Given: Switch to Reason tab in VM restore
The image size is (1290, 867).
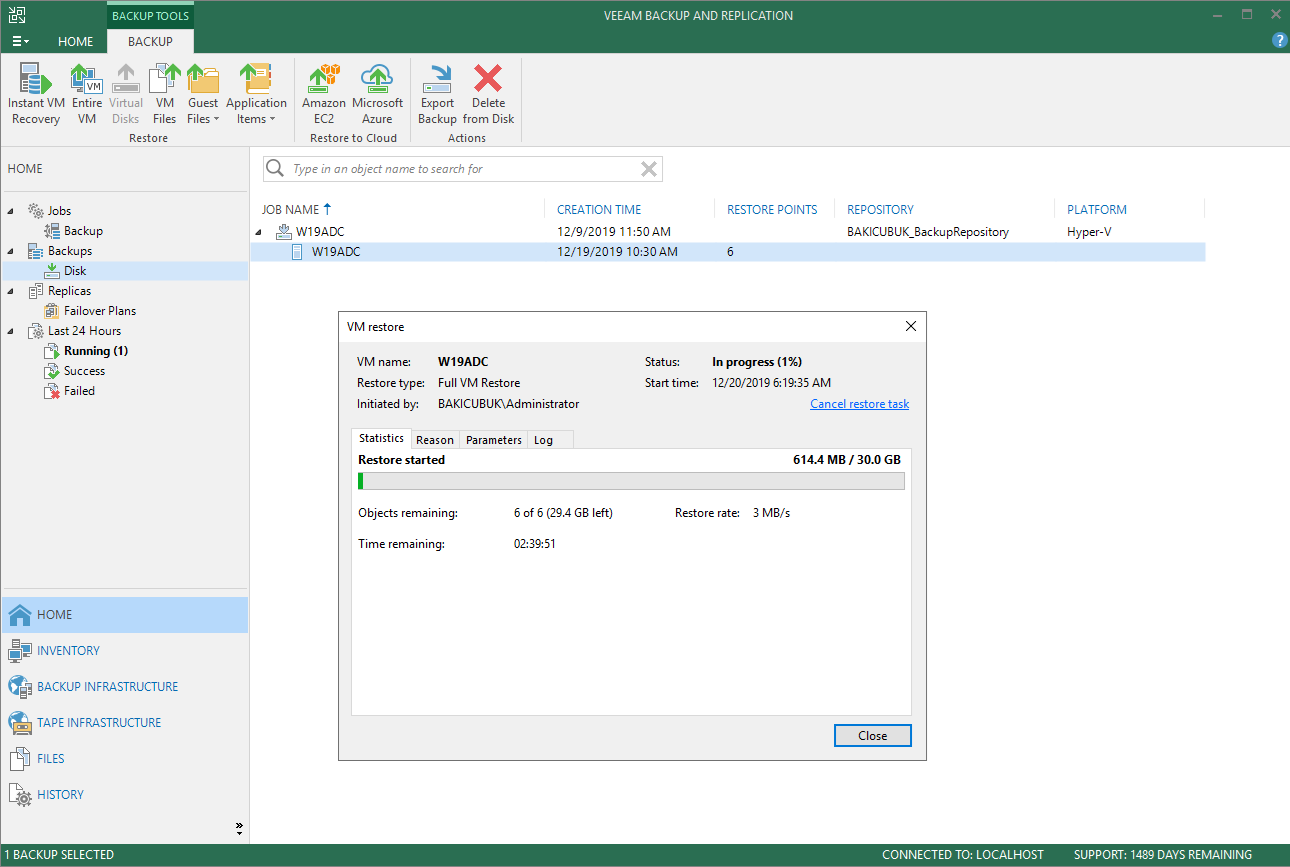Looking at the screenshot, I should pos(435,440).
